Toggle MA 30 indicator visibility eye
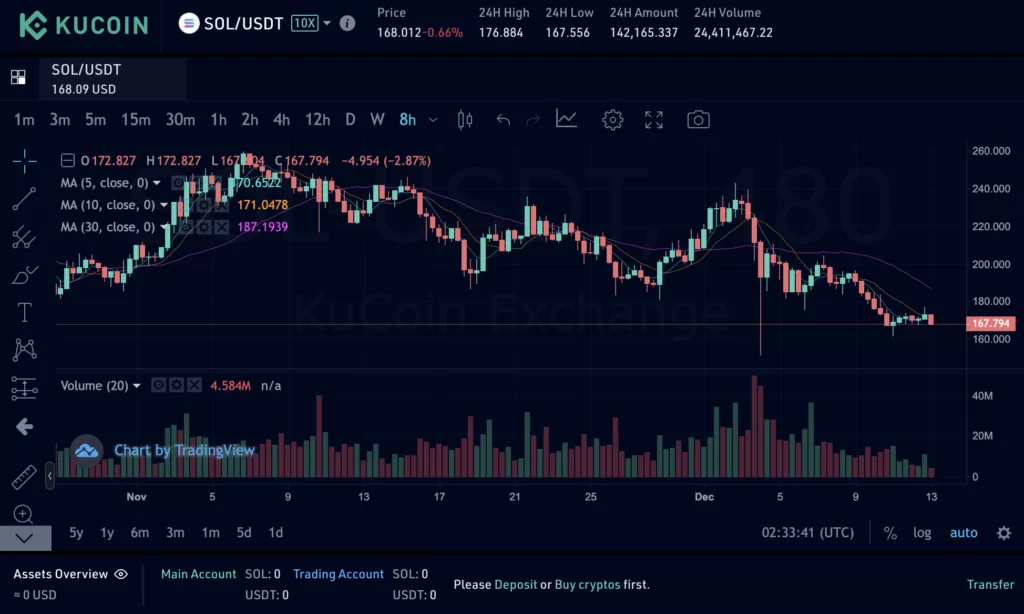This screenshot has width=1024, height=614. (186, 227)
